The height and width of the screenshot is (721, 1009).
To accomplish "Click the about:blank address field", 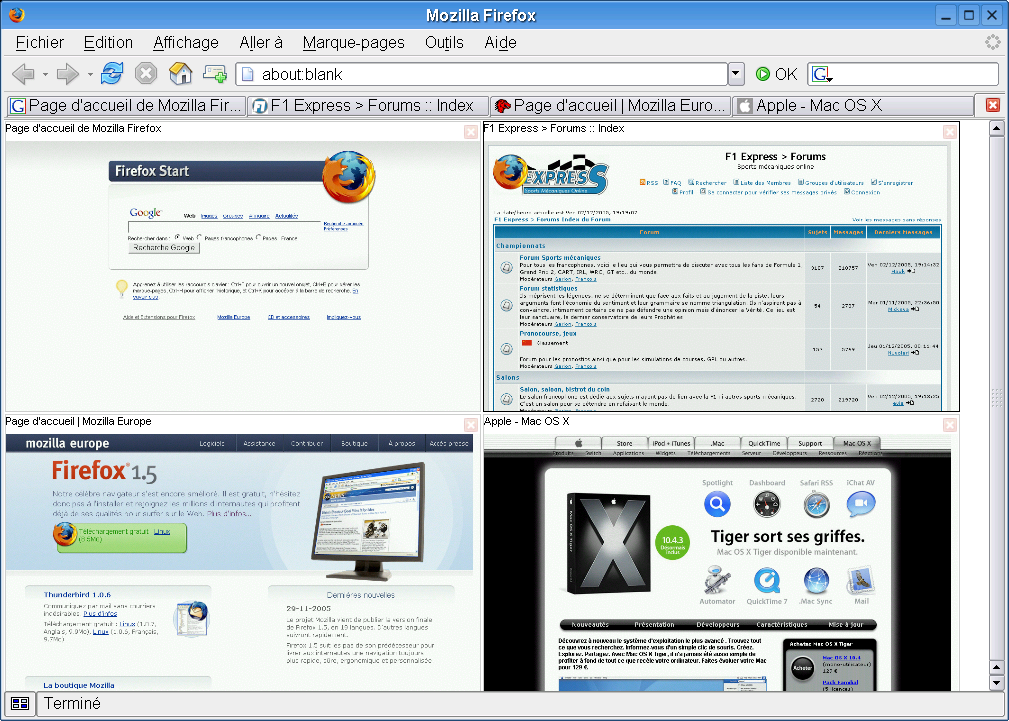I will pos(481,74).
